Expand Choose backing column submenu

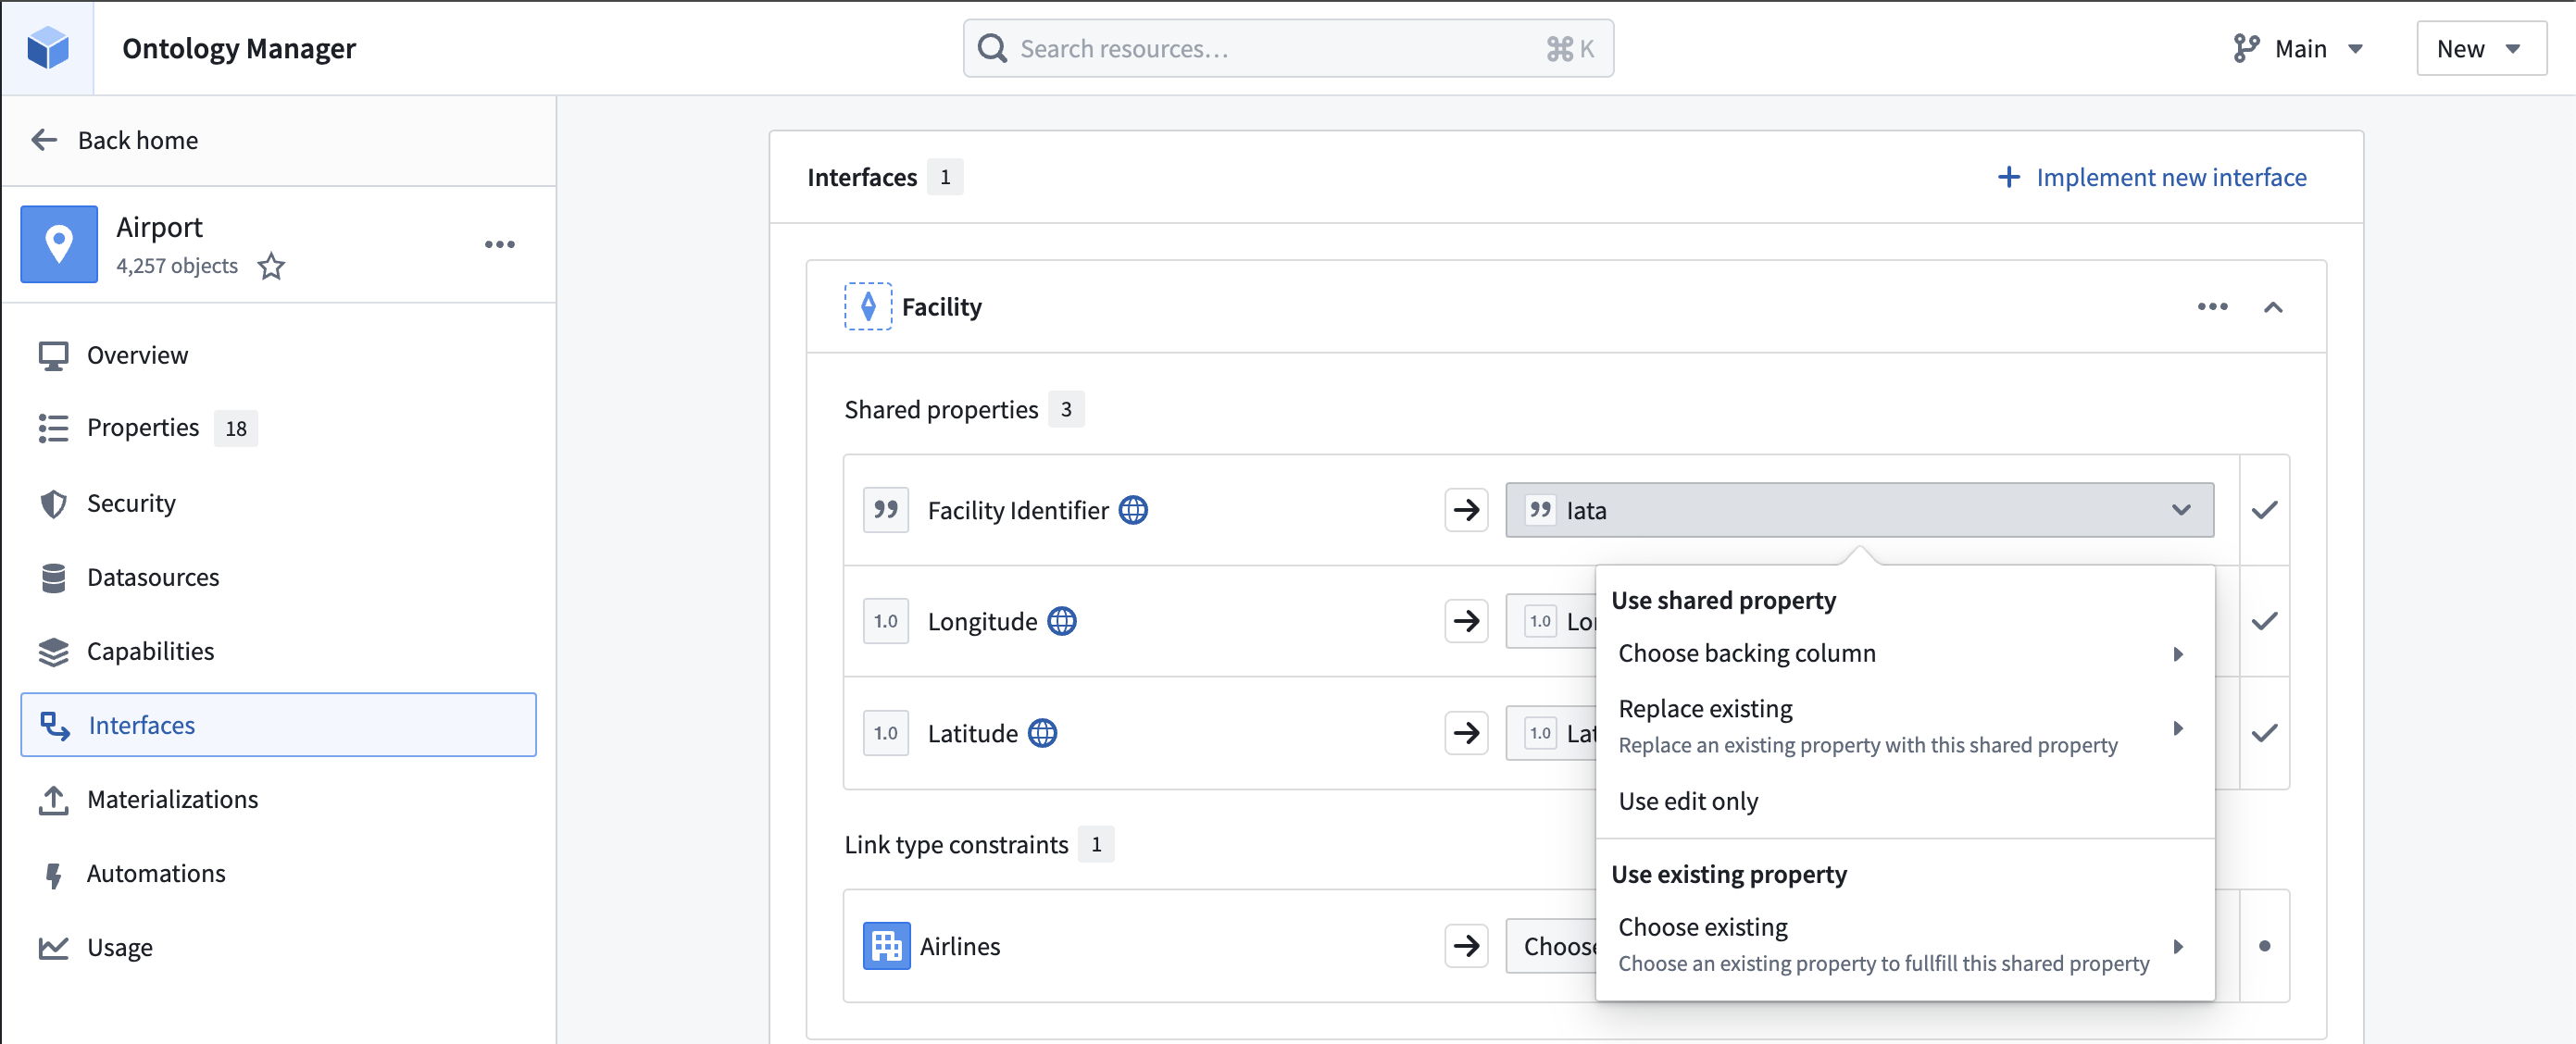pyautogui.click(x=1904, y=653)
